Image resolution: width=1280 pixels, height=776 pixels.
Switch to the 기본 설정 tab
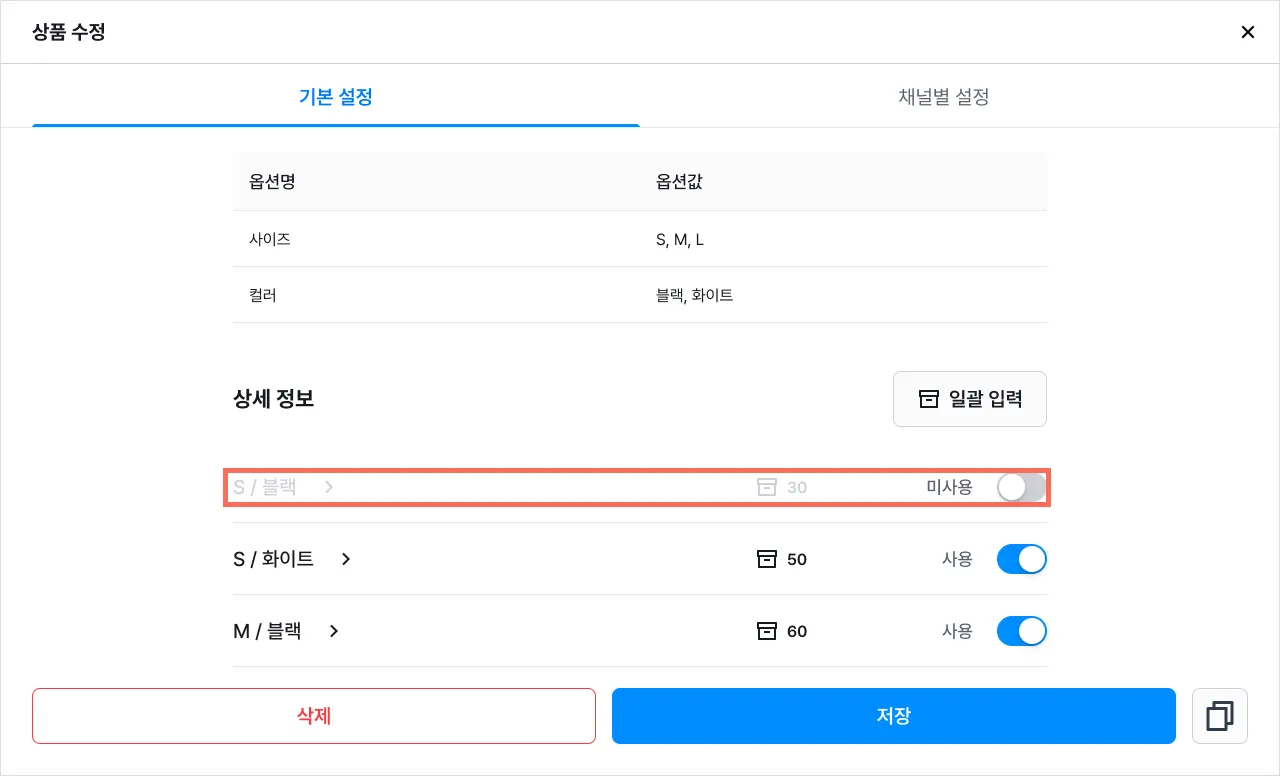tap(336, 97)
